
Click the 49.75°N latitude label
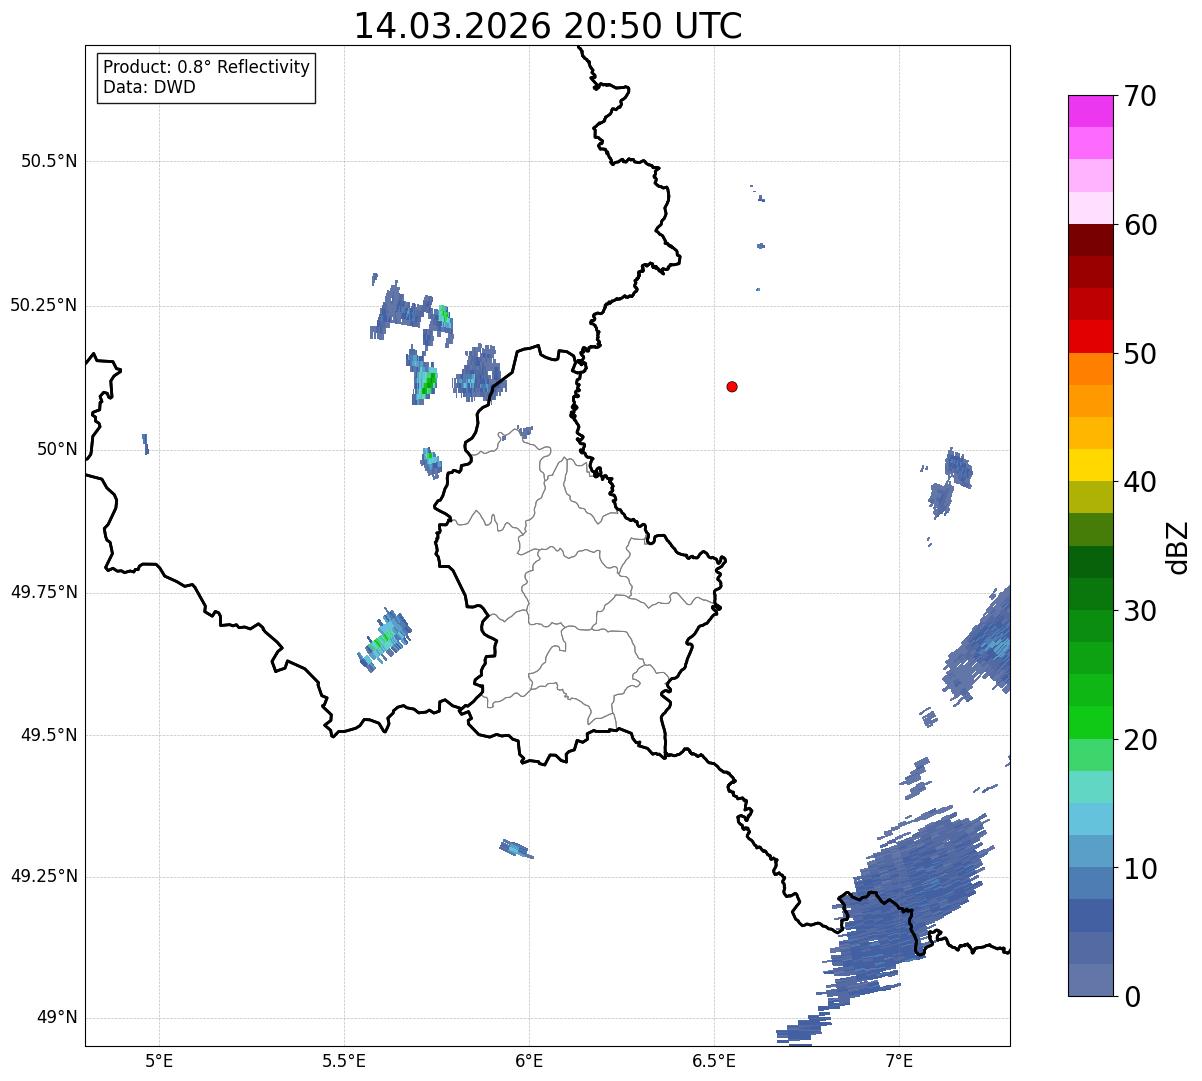(44, 592)
